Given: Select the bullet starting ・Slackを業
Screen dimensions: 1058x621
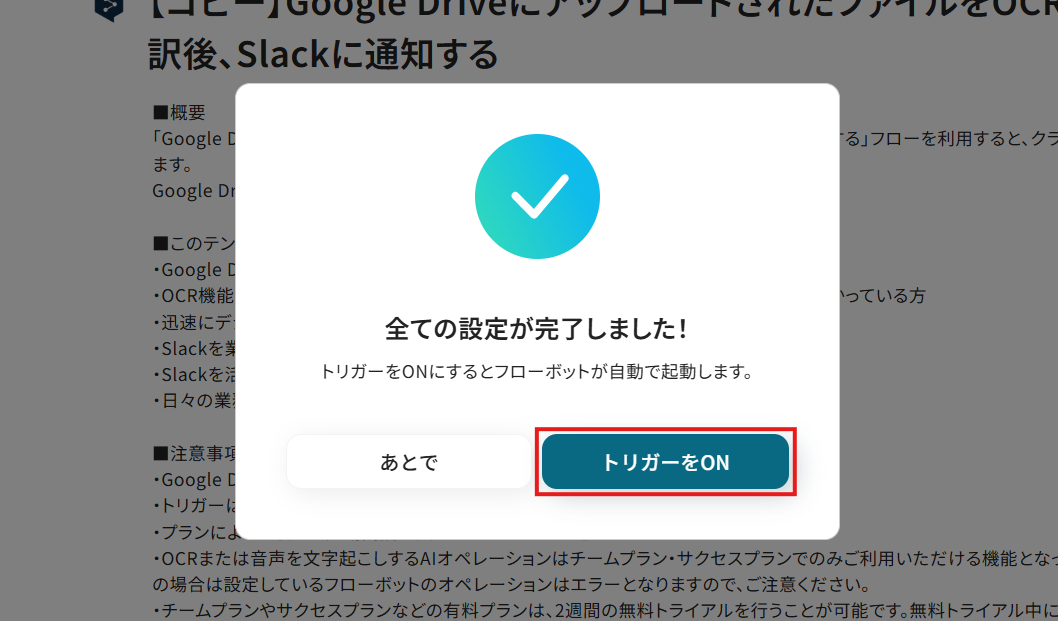Looking at the screenshot, I should 194,348.
